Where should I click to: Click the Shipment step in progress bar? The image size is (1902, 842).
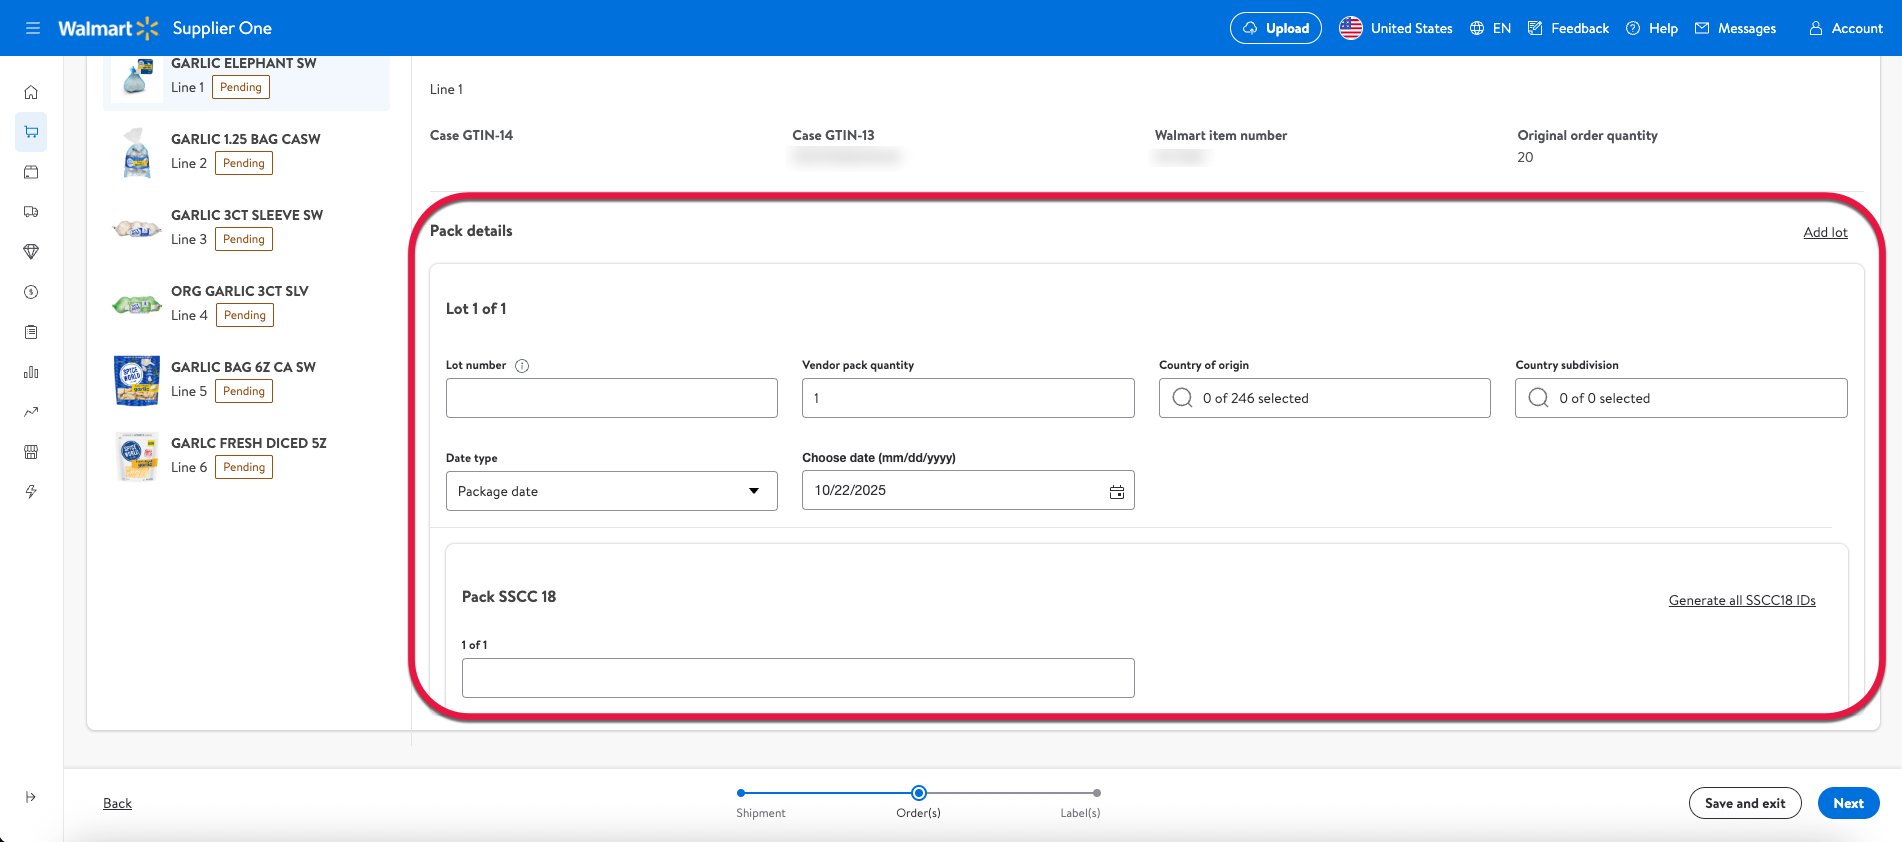click(741, 793)
